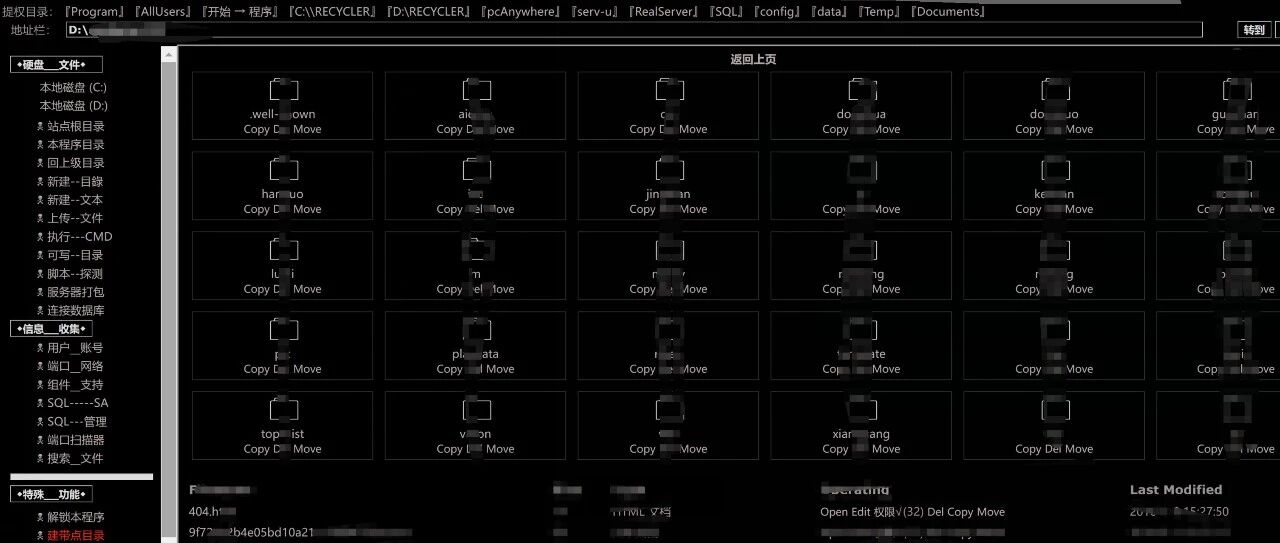Screen dimensions: 1280x543
Task: Select SQL-----SA in the sidebar
Action: pyautogui.click(x=78, y=403)
